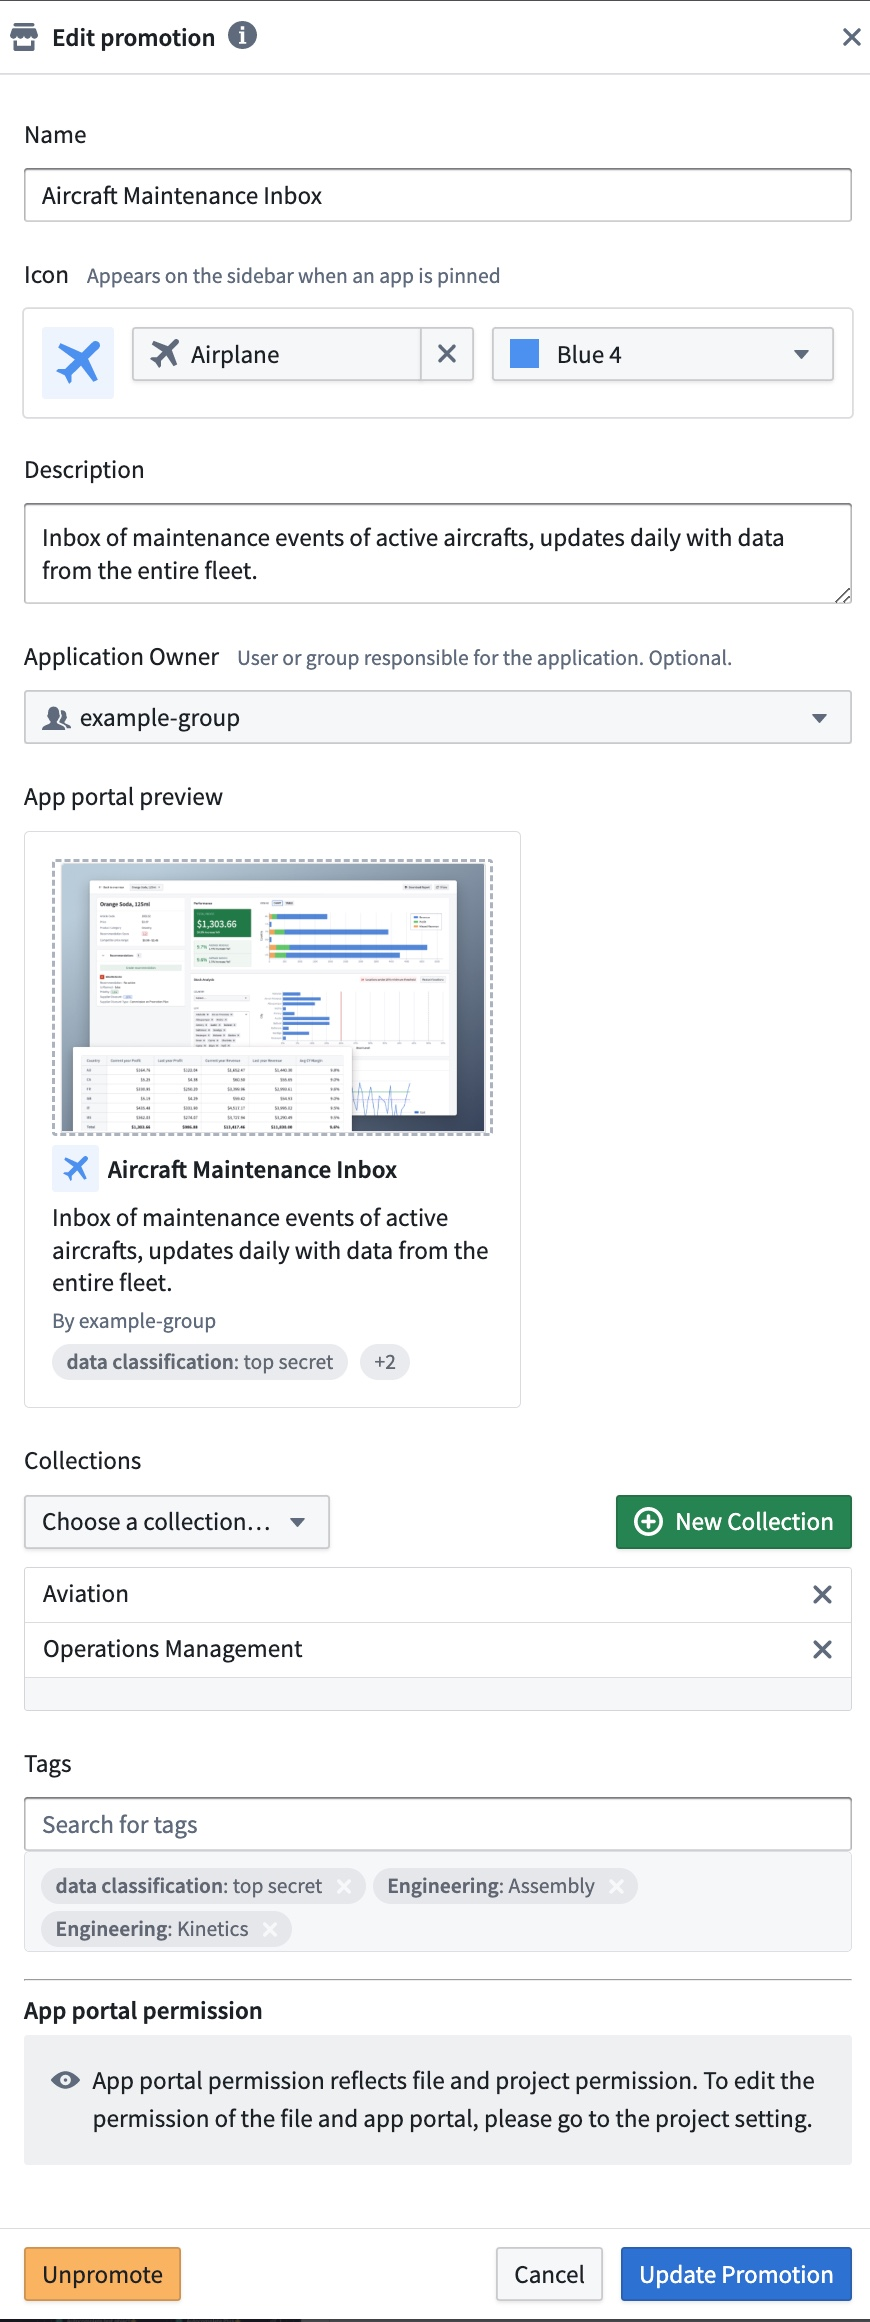The width and height of the screenshot is (870, 2322).
Task: Open the Blue 4 color dropdown
Action: point(662,354)
